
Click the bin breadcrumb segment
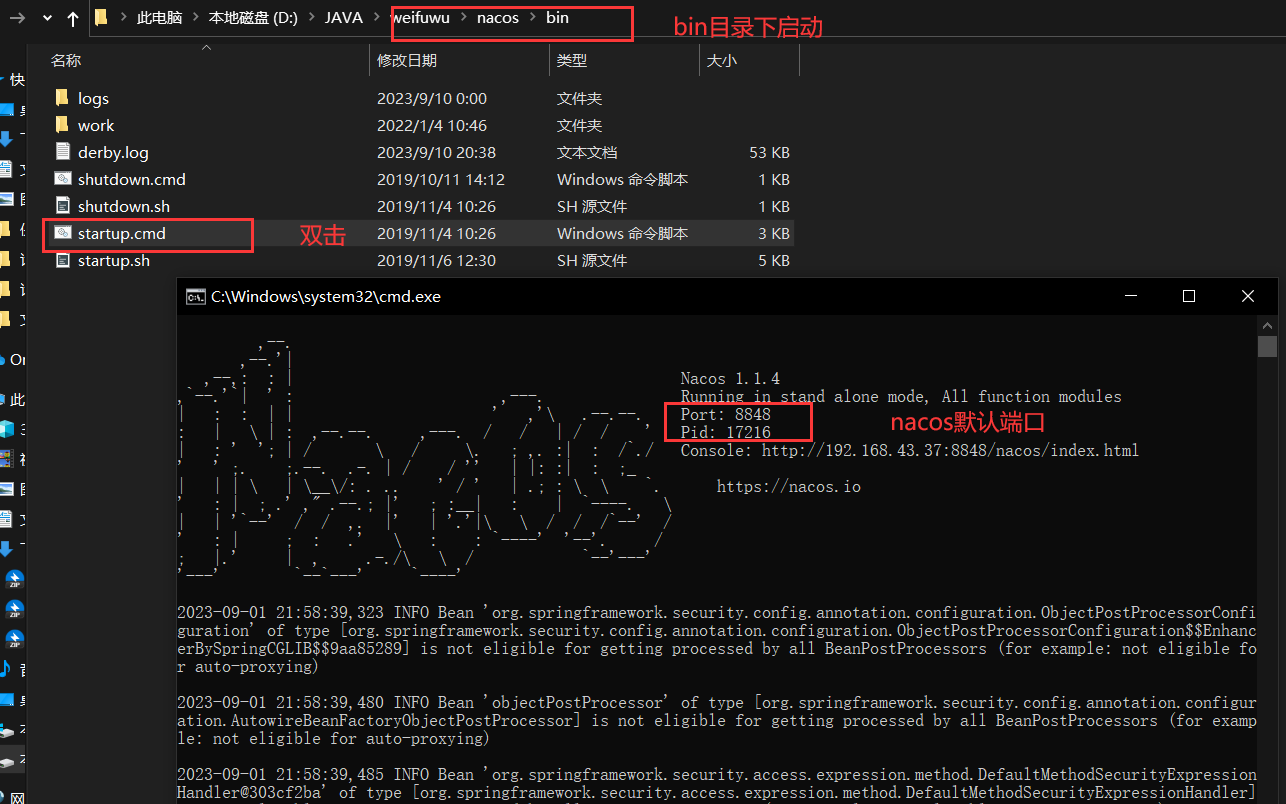coord(557,18)
